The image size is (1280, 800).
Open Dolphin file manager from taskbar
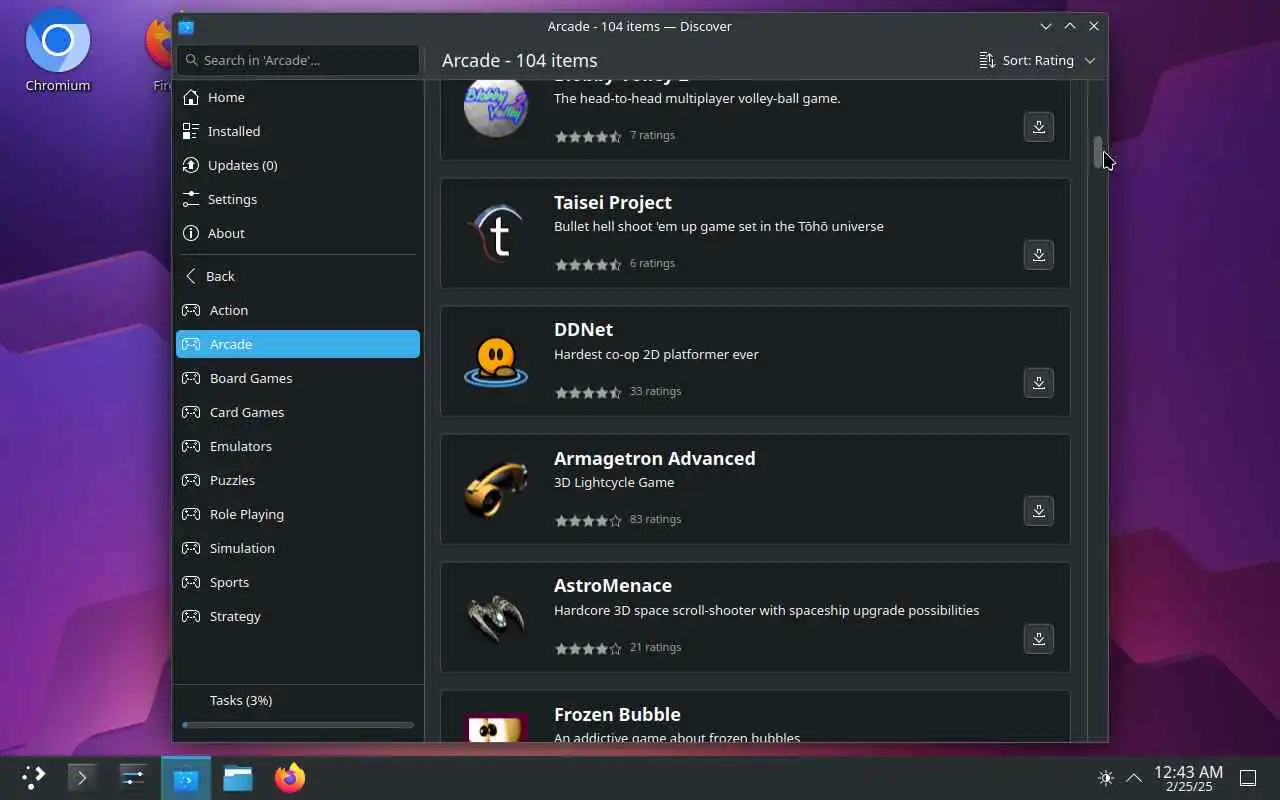click(238, 777)
